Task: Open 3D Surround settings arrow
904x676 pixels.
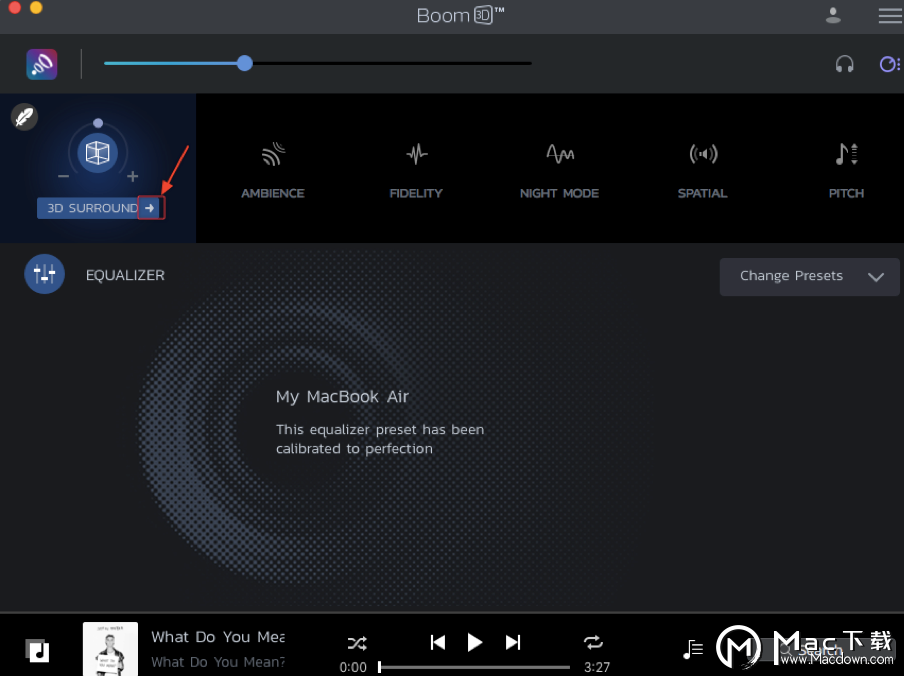Action: click(150, 208)
